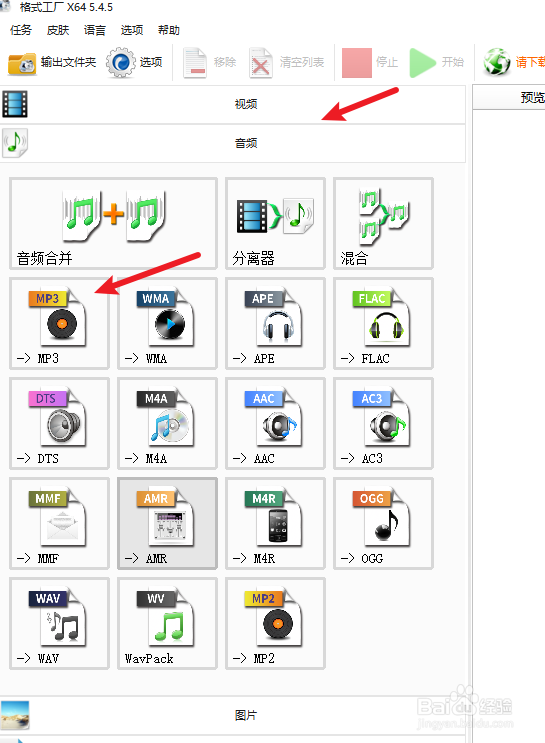Choose convert to AAC format
The height and width of the screenshot is (743, 545).
[x=275, y=424]
